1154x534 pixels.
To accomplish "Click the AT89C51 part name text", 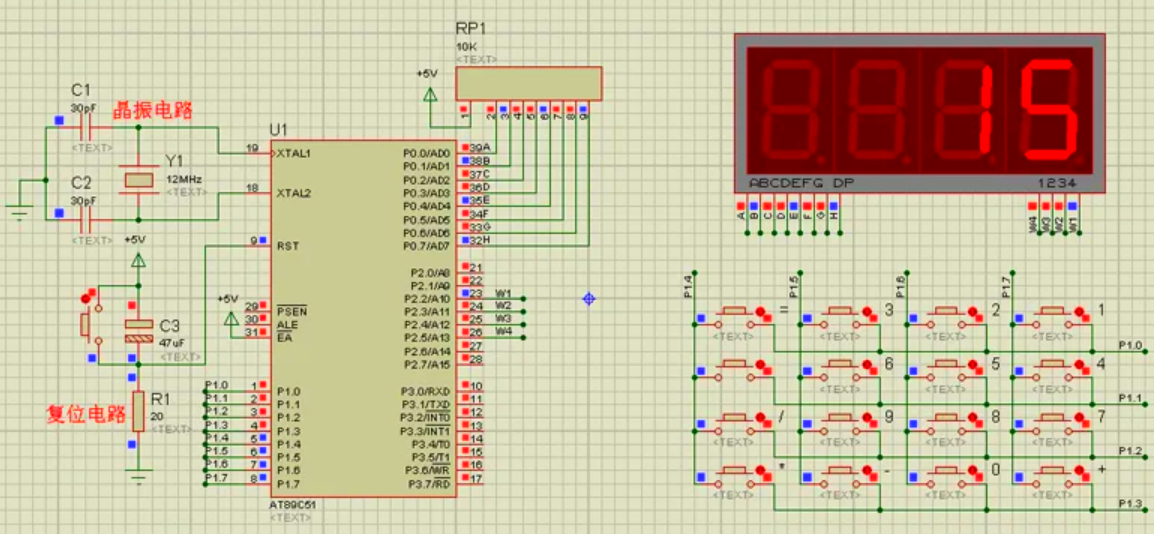I will [x=293, y=507].
